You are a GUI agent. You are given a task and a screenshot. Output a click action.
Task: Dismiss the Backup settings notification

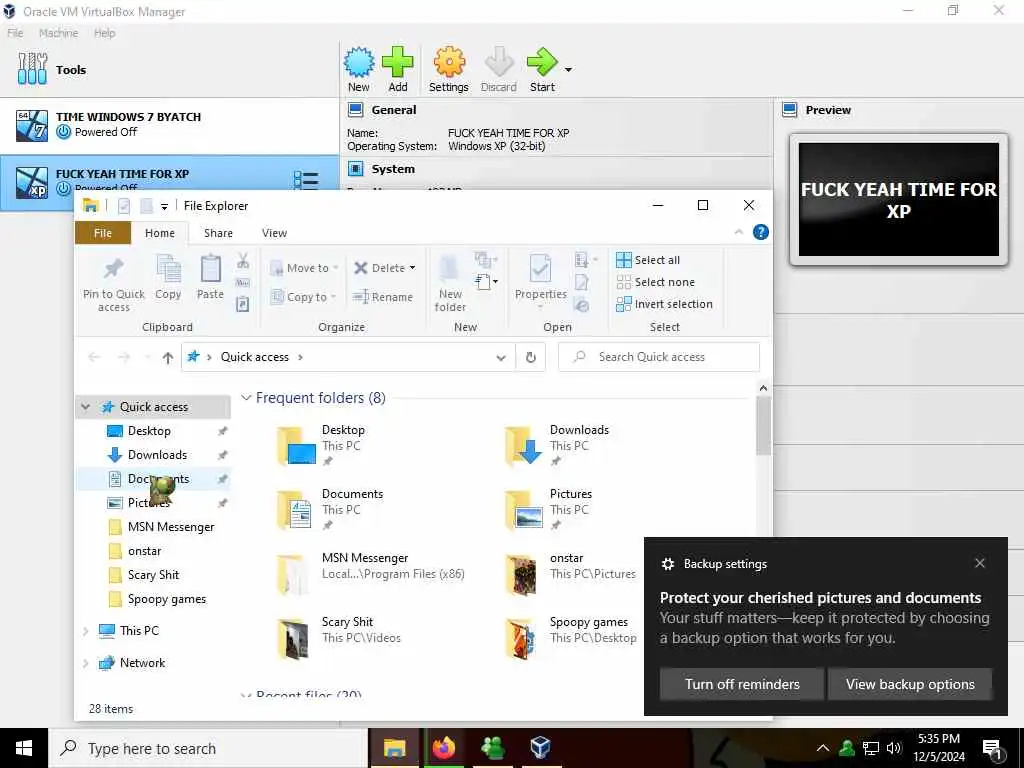(980, 563)
